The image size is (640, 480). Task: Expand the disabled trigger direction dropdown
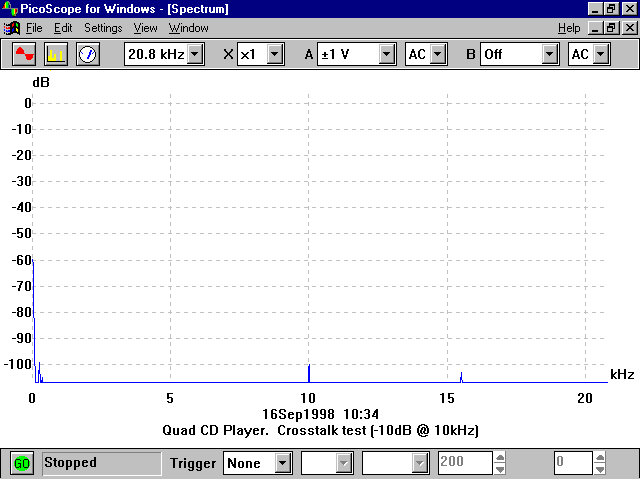(344, 463)
